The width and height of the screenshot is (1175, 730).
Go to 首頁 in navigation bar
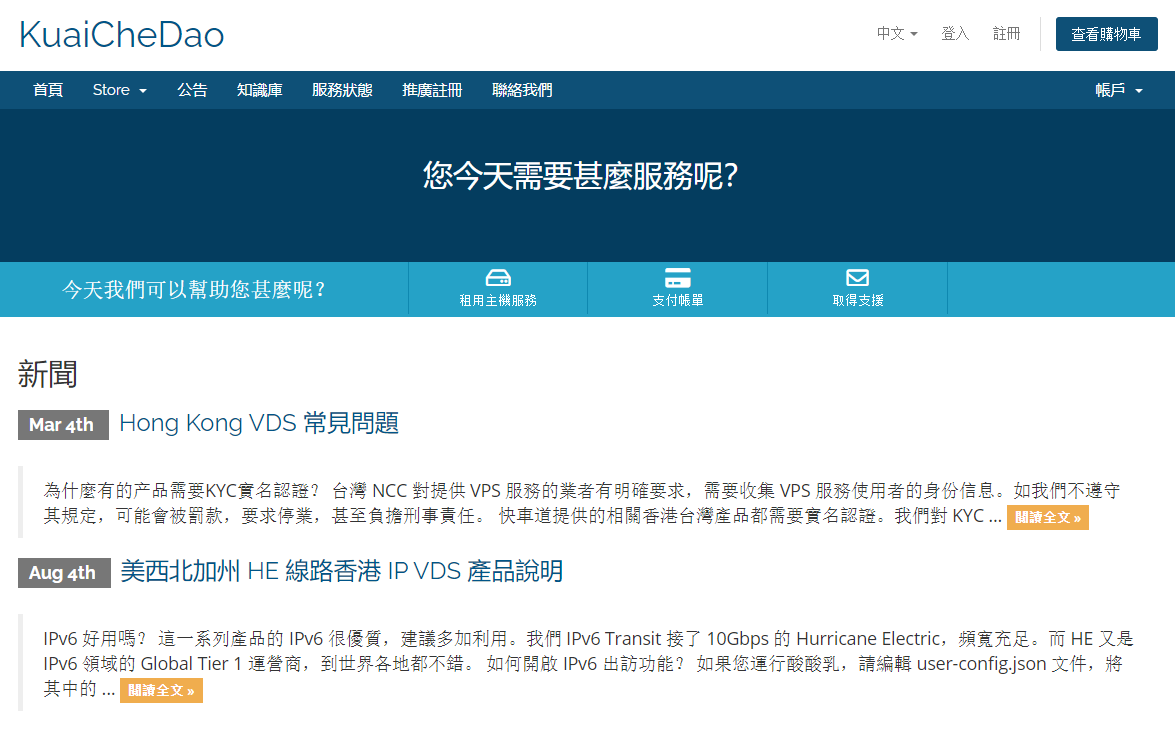click(48, 90)
